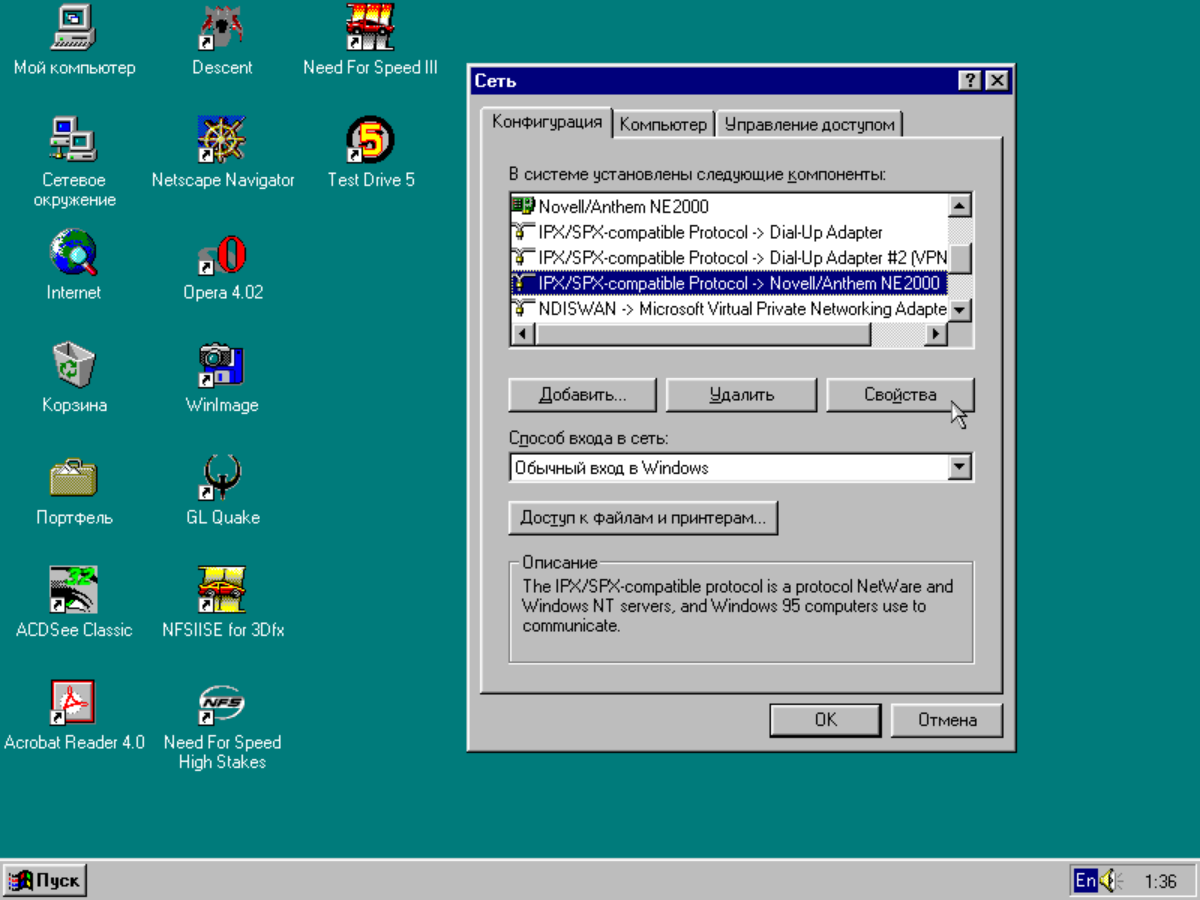The height and width of the screenshot is (900, 1200).
Task: Click the volume speaker icon in tray
Action: tap(1112, 881)
